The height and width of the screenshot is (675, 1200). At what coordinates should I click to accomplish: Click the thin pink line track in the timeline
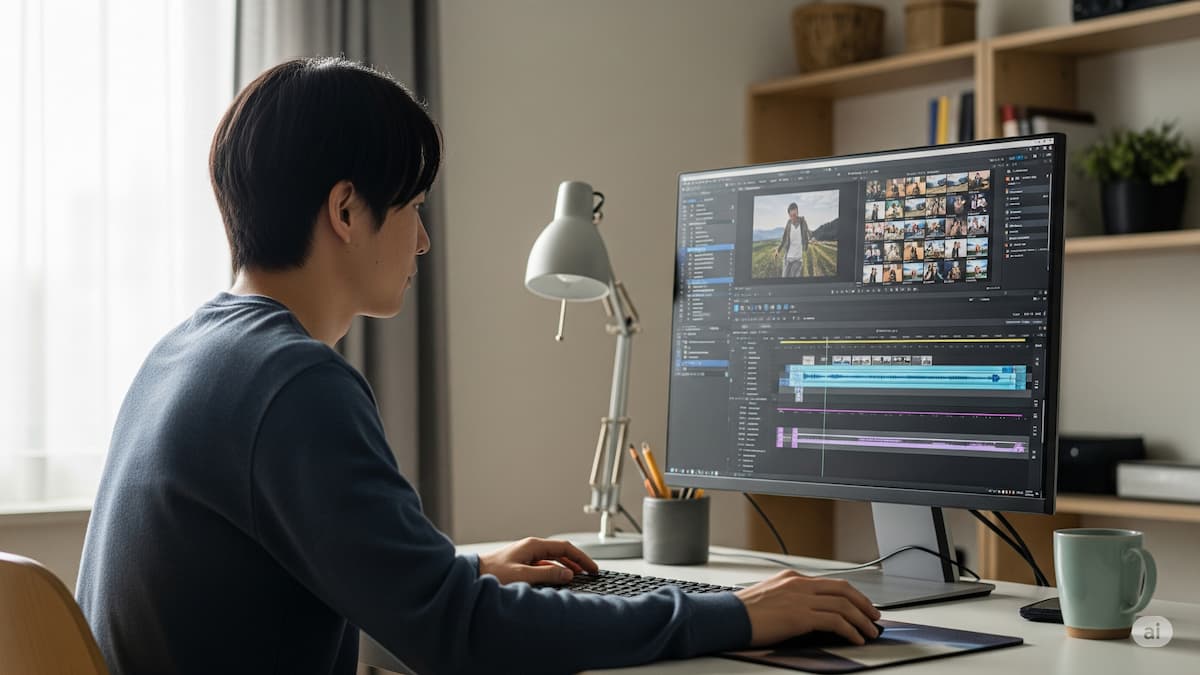[900, 412]
